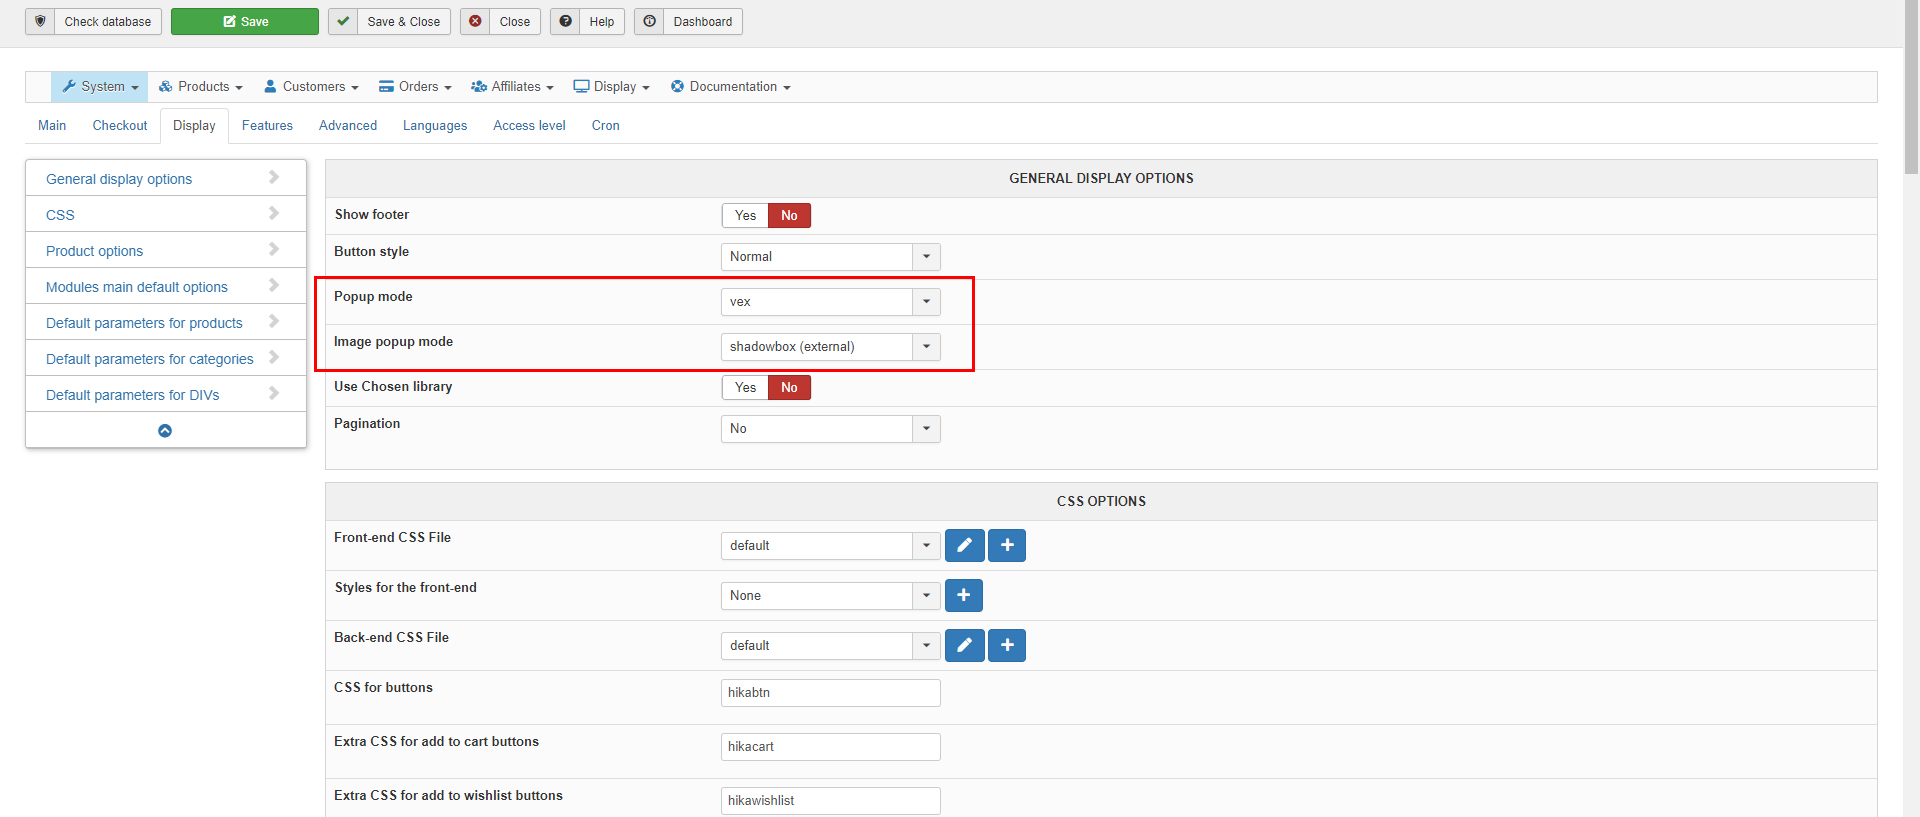Open the System menu
Image resolution: width=1920 pixels, height=817 pixels.
[x=100, y=87]
